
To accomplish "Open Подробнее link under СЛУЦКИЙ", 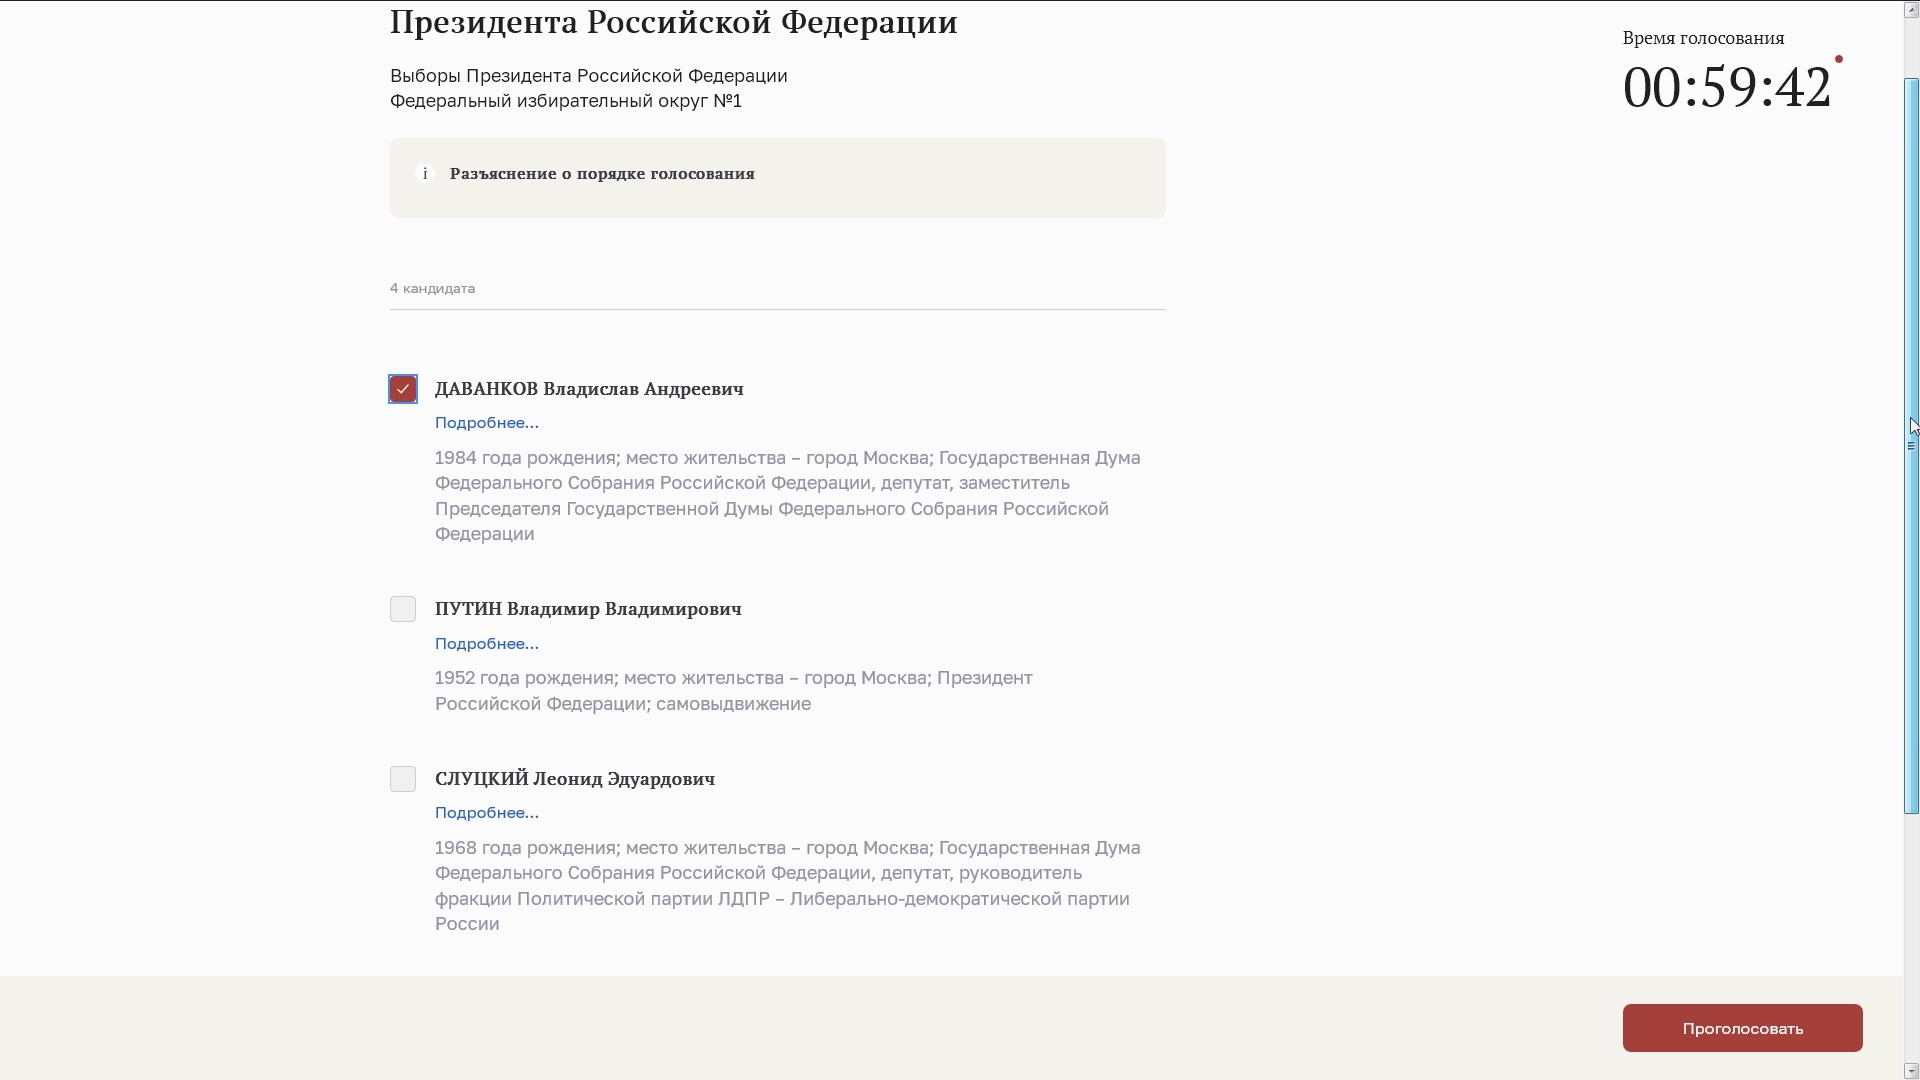I will click(487, 813).
